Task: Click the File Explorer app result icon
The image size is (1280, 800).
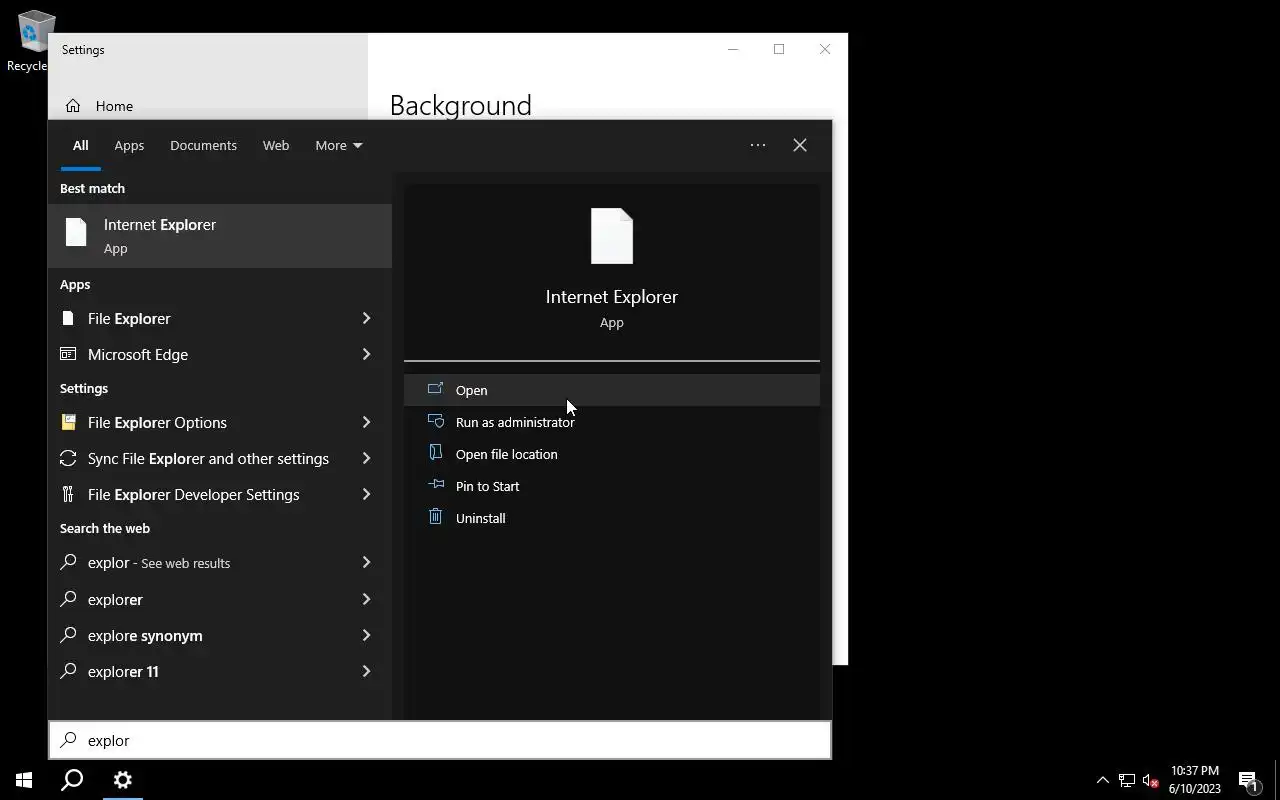Action: [x=68, y=318]
